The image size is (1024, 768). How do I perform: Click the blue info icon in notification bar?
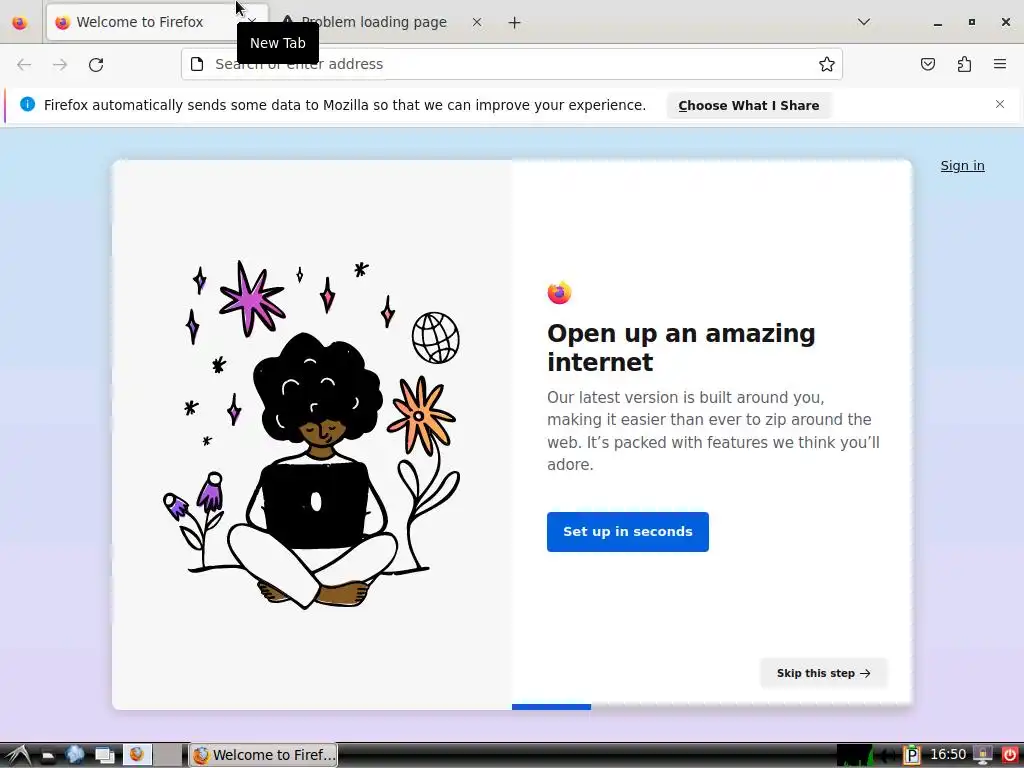(27, 104)
